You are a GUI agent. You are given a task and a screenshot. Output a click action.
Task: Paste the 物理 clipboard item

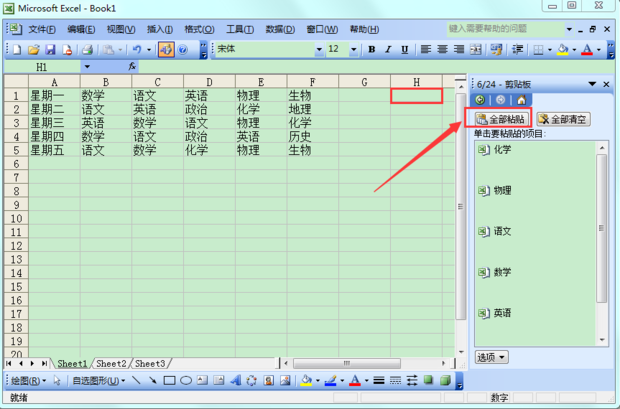pos(536,191)
